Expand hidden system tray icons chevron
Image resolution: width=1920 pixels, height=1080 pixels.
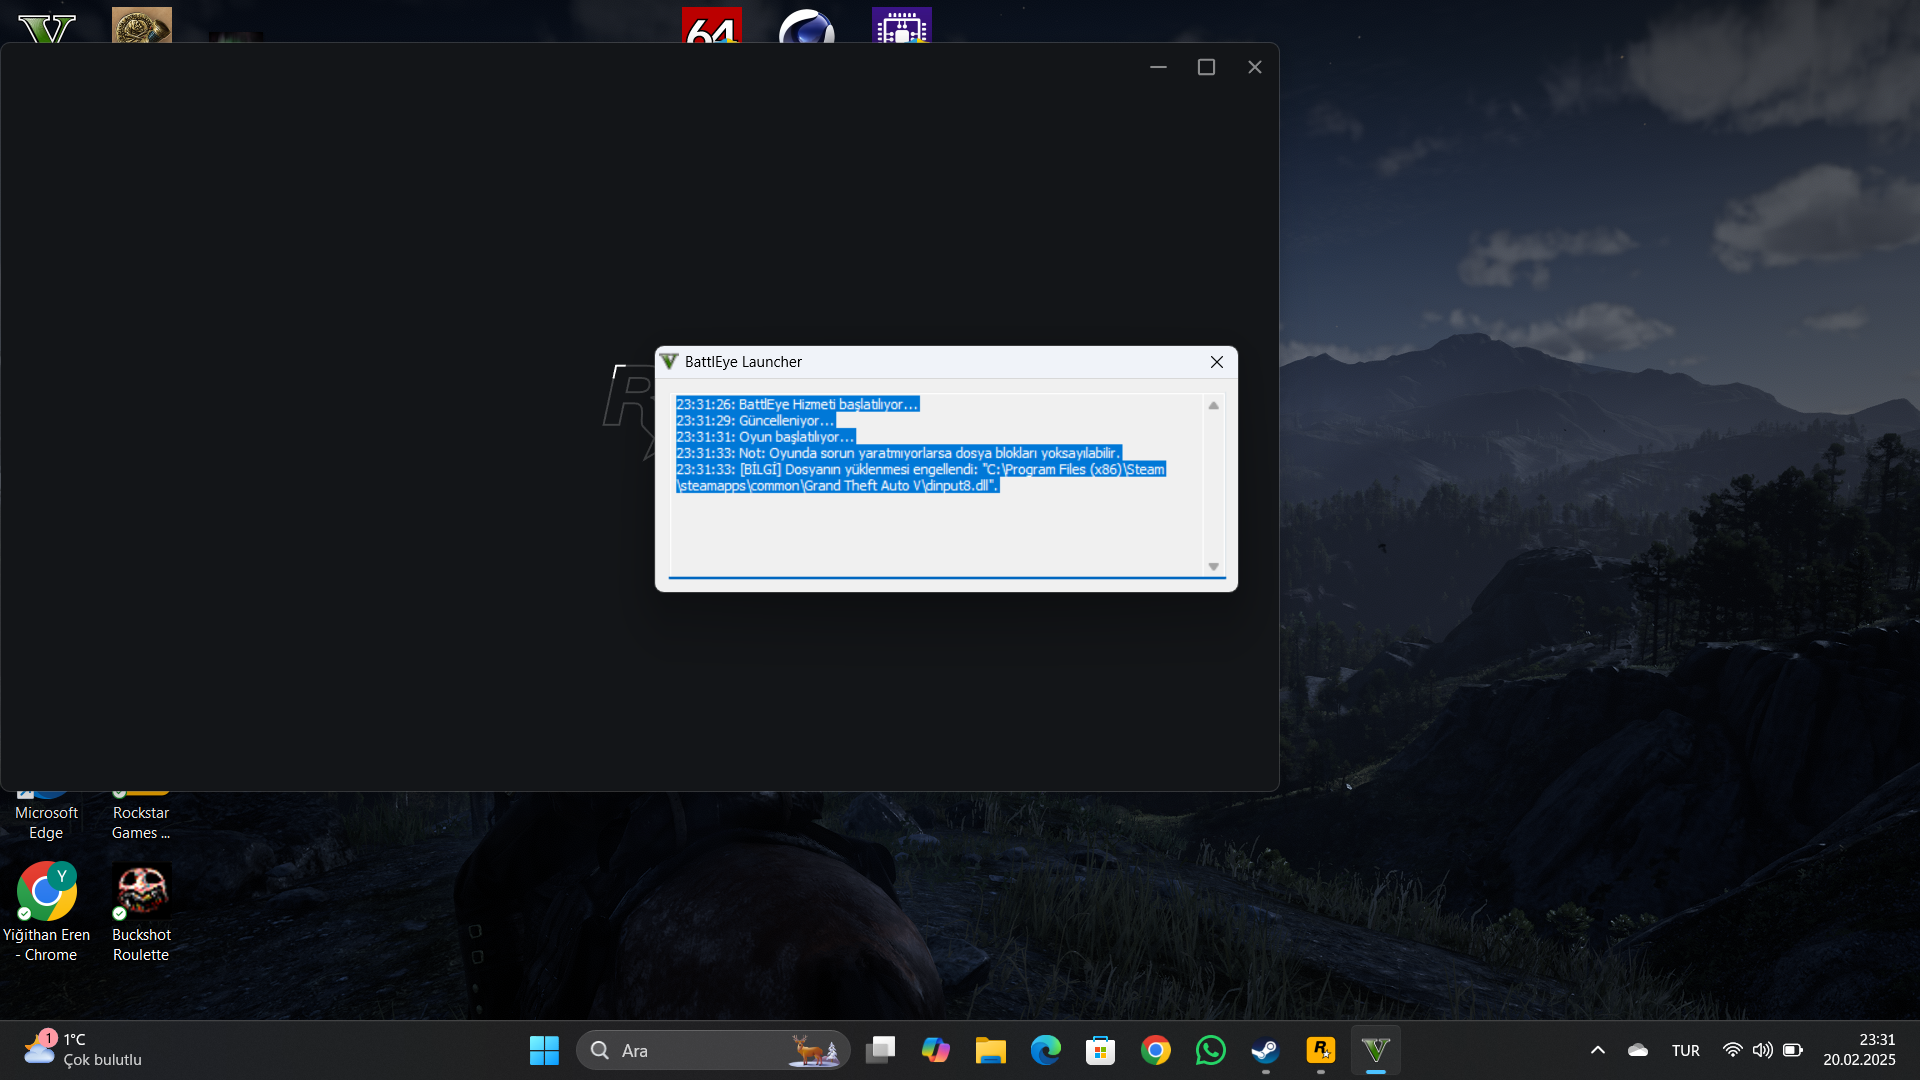1597,1050
